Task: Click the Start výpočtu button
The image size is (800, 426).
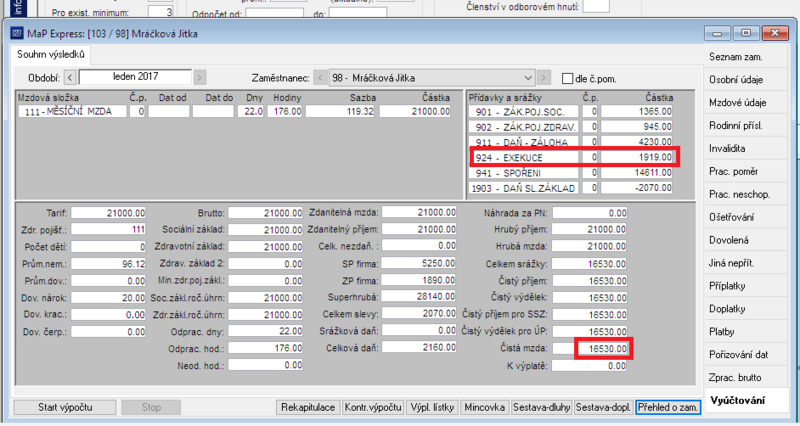Action: [65, 407]
